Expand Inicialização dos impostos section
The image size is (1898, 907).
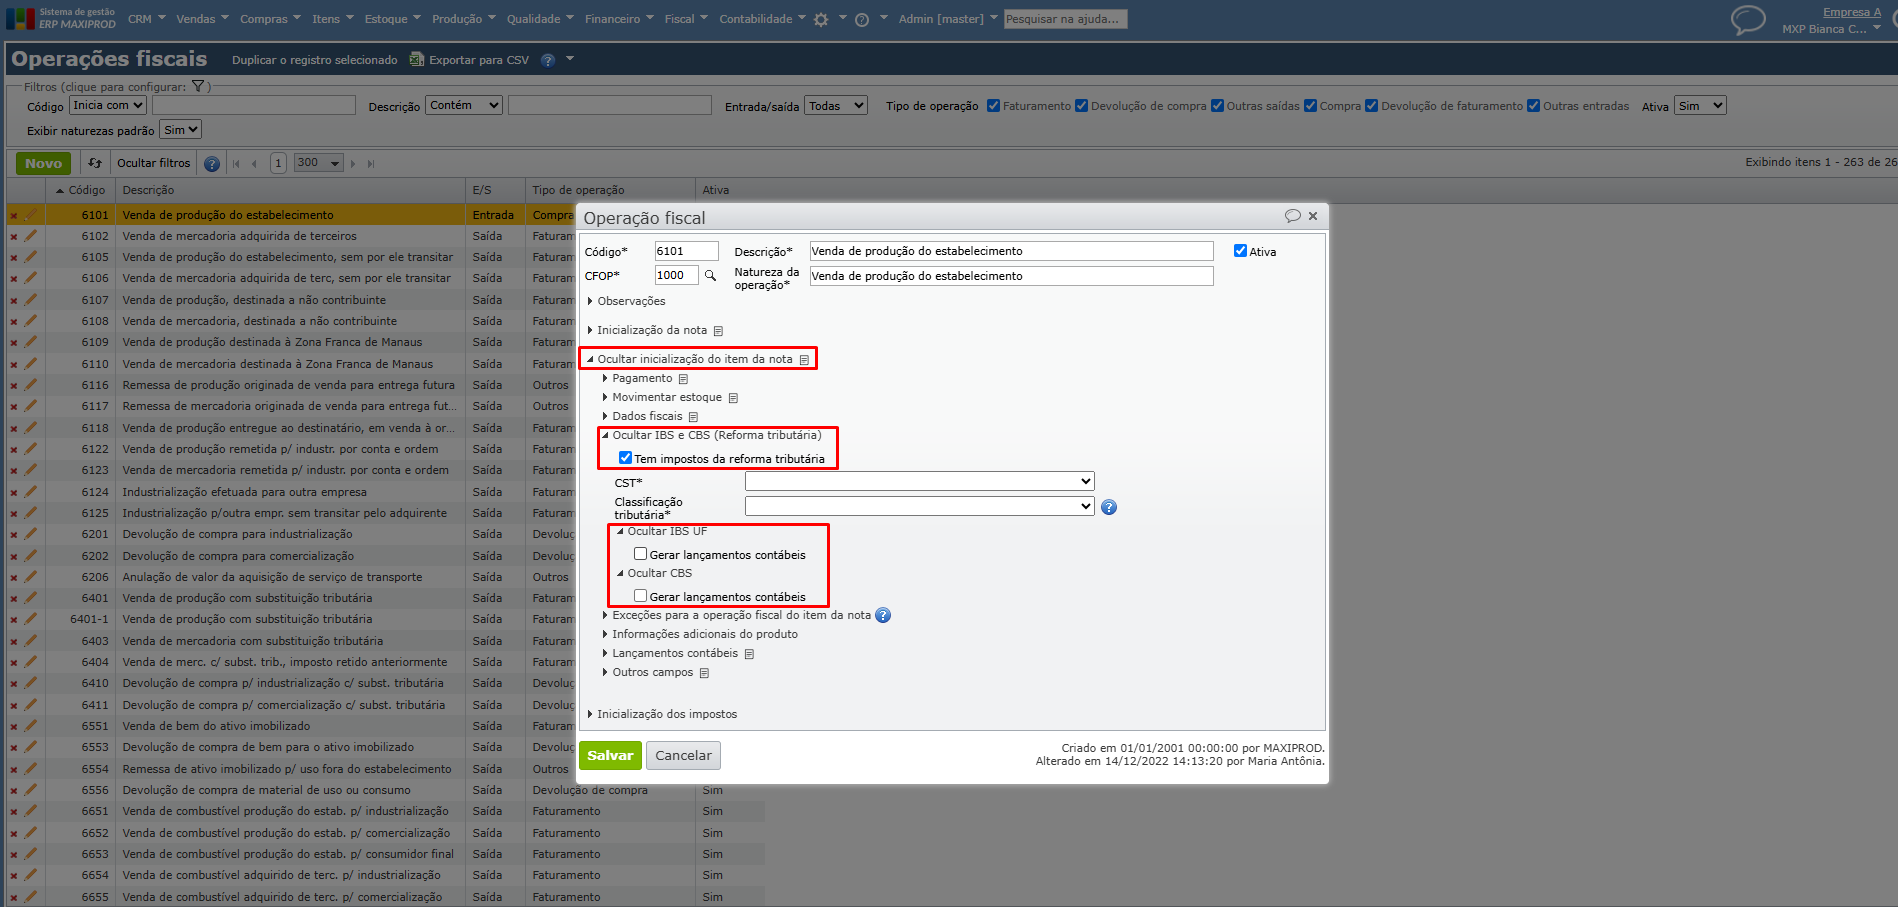(662, 714)
